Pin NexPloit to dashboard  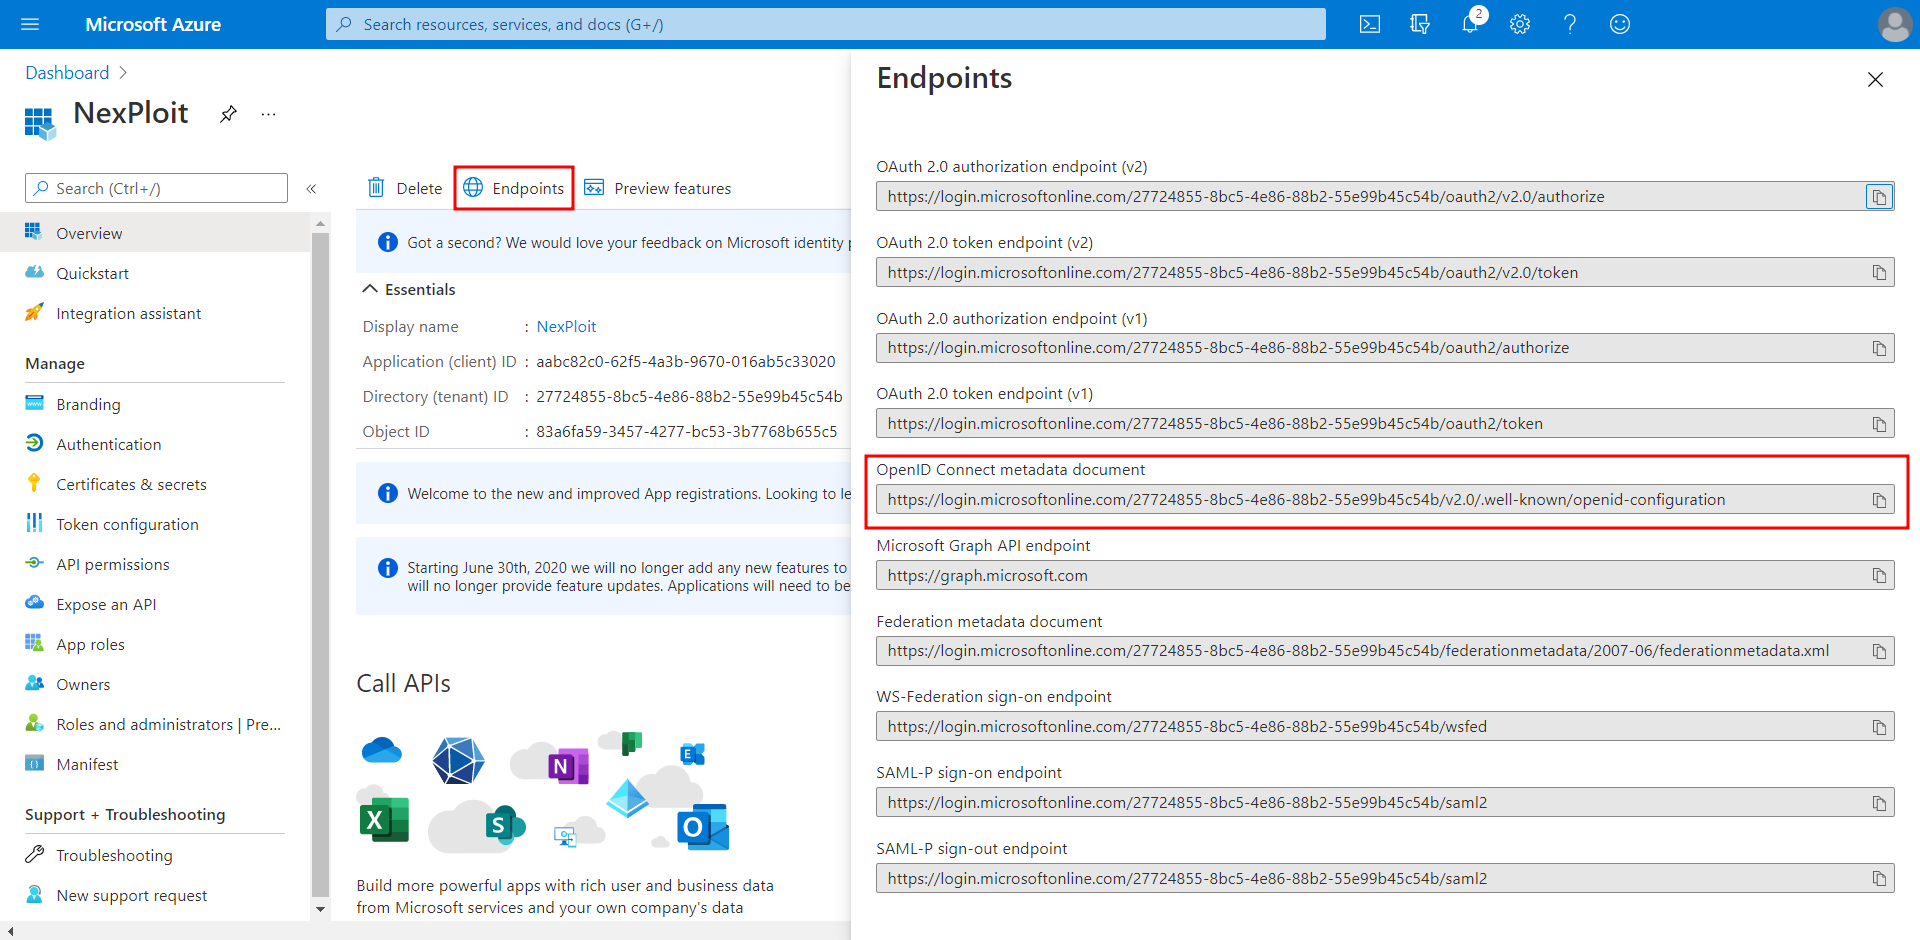click(228, 114)
